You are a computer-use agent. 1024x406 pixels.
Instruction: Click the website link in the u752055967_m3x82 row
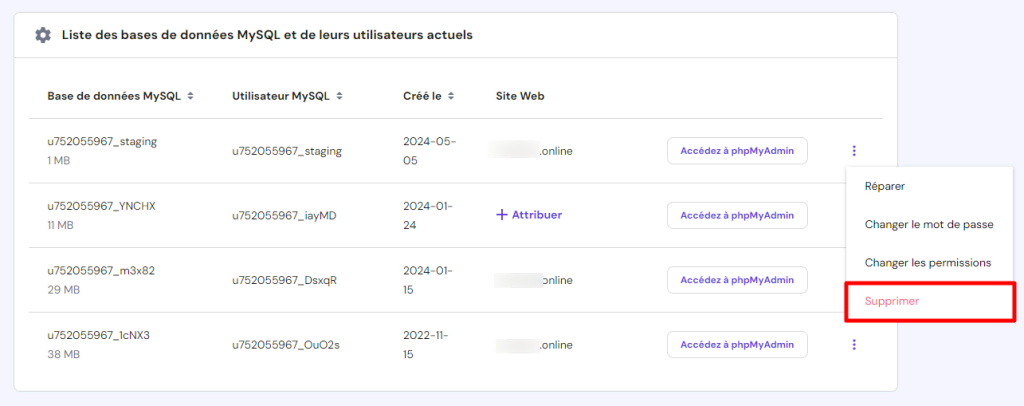click(x=534, y=280)
